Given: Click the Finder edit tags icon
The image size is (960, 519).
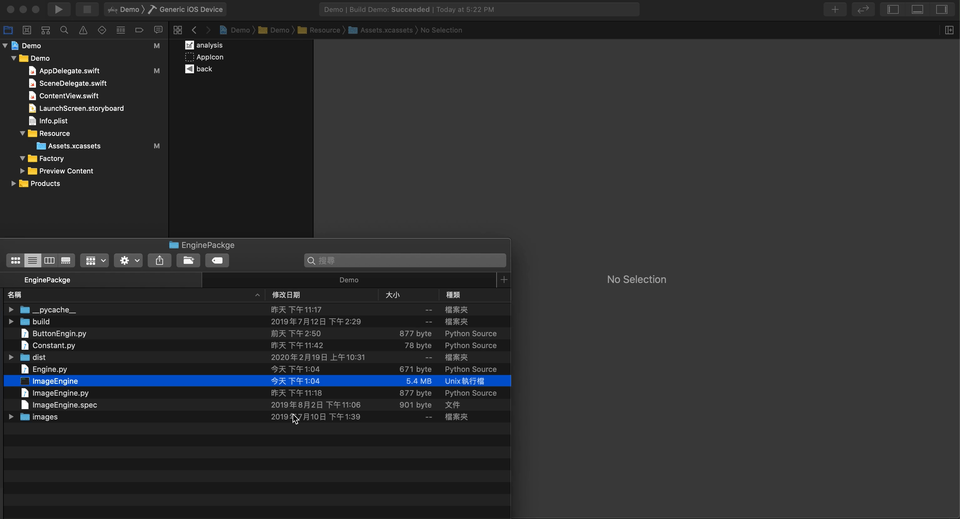Looking at the screenshot, I should 217,260.
